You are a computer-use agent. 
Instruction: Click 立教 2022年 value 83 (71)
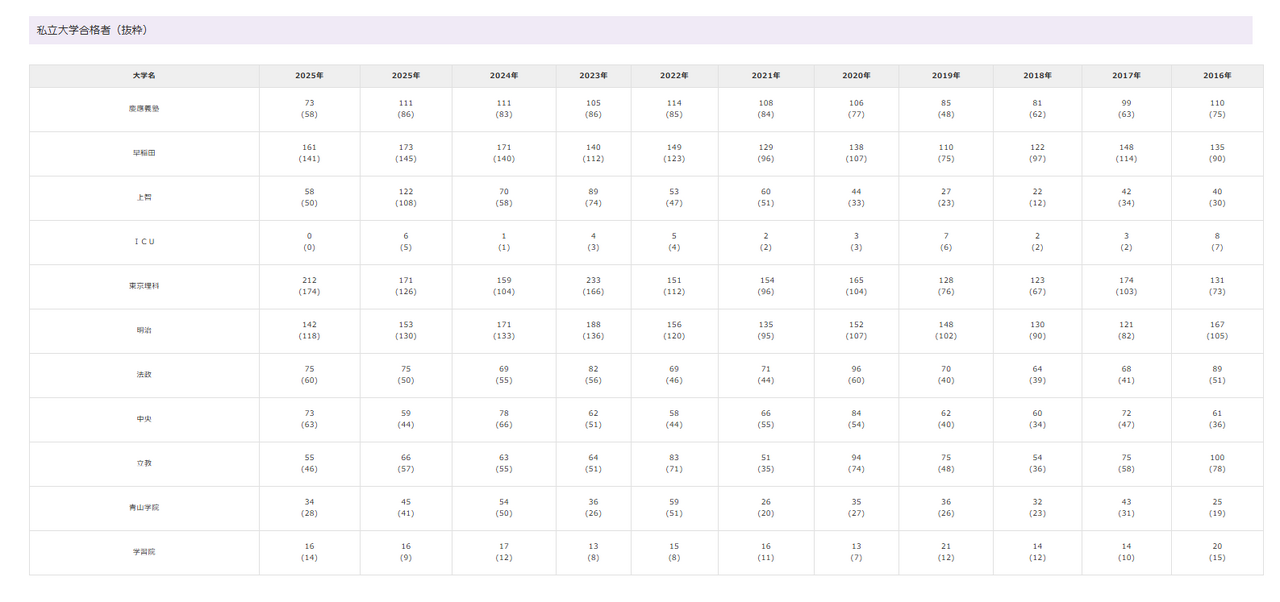(674, 464)
